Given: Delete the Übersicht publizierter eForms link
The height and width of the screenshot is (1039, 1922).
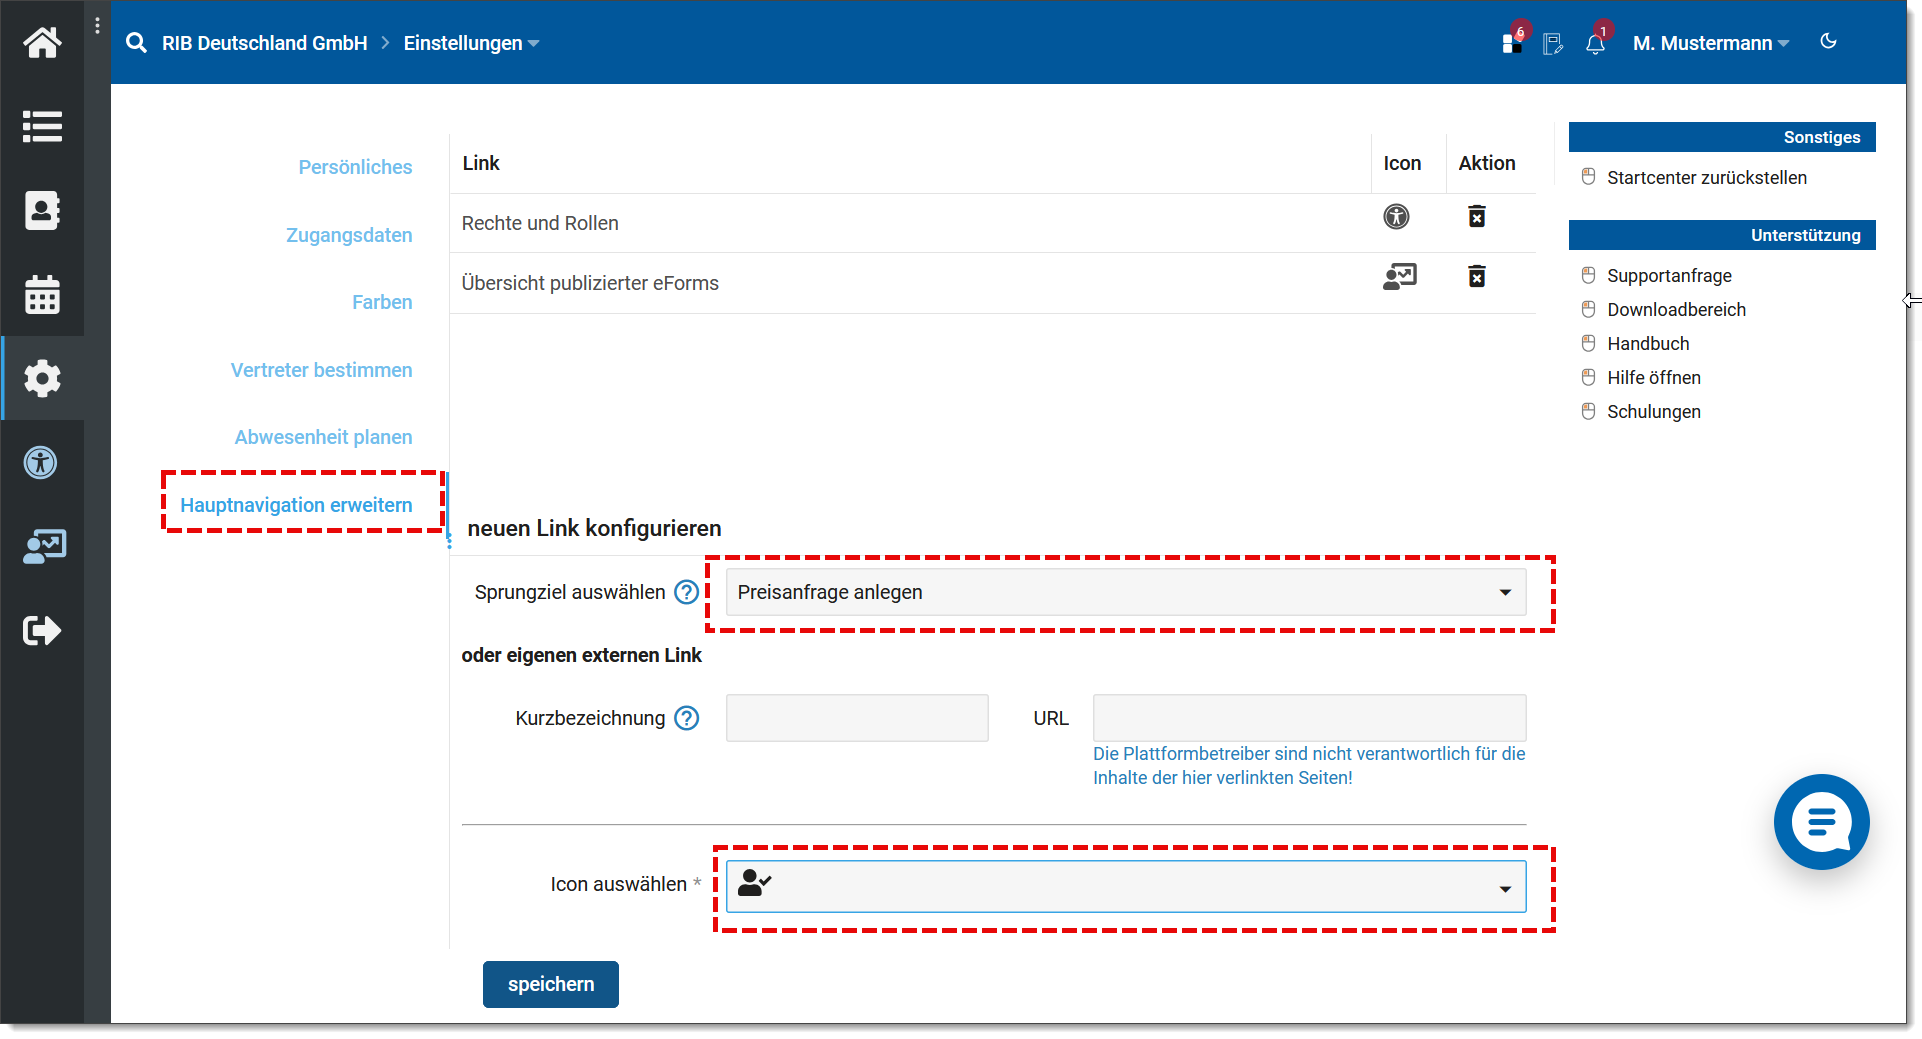Looking at the screenshot, I should tap(1476, 276).
